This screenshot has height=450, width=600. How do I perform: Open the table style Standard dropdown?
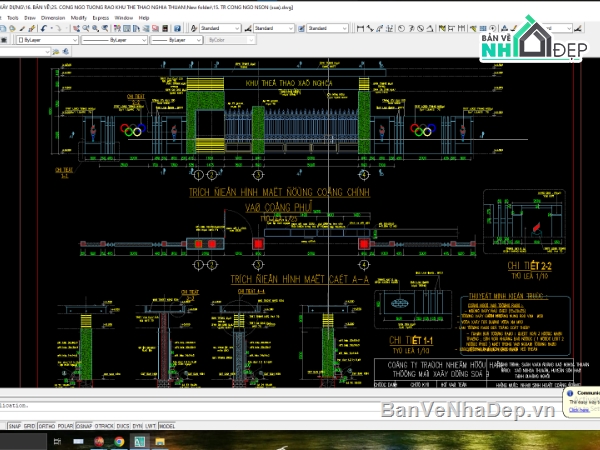328,28
